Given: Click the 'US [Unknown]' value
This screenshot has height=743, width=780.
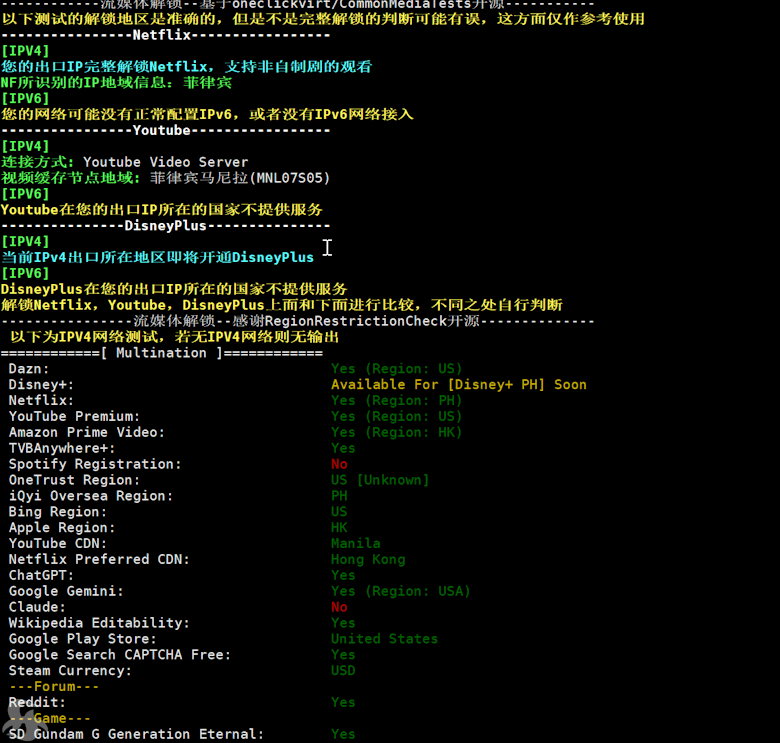Looking at the screenshot, I should (x=380, y=480).
